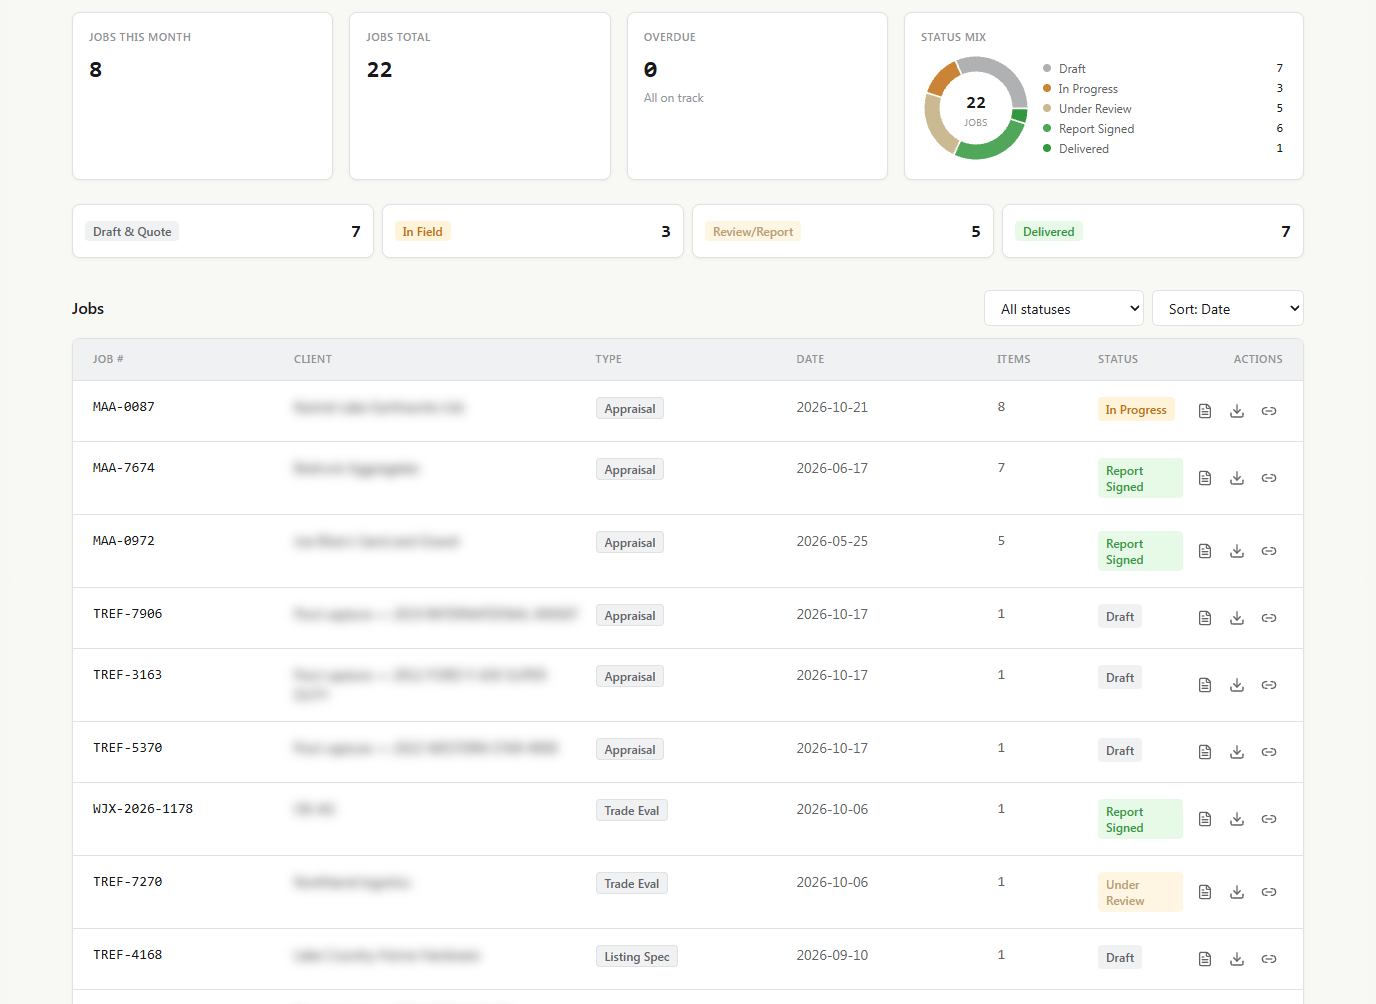Click the link icon for job TREF-7270
Viewport: 1376px width, 1004px height.
(1269, 892)
